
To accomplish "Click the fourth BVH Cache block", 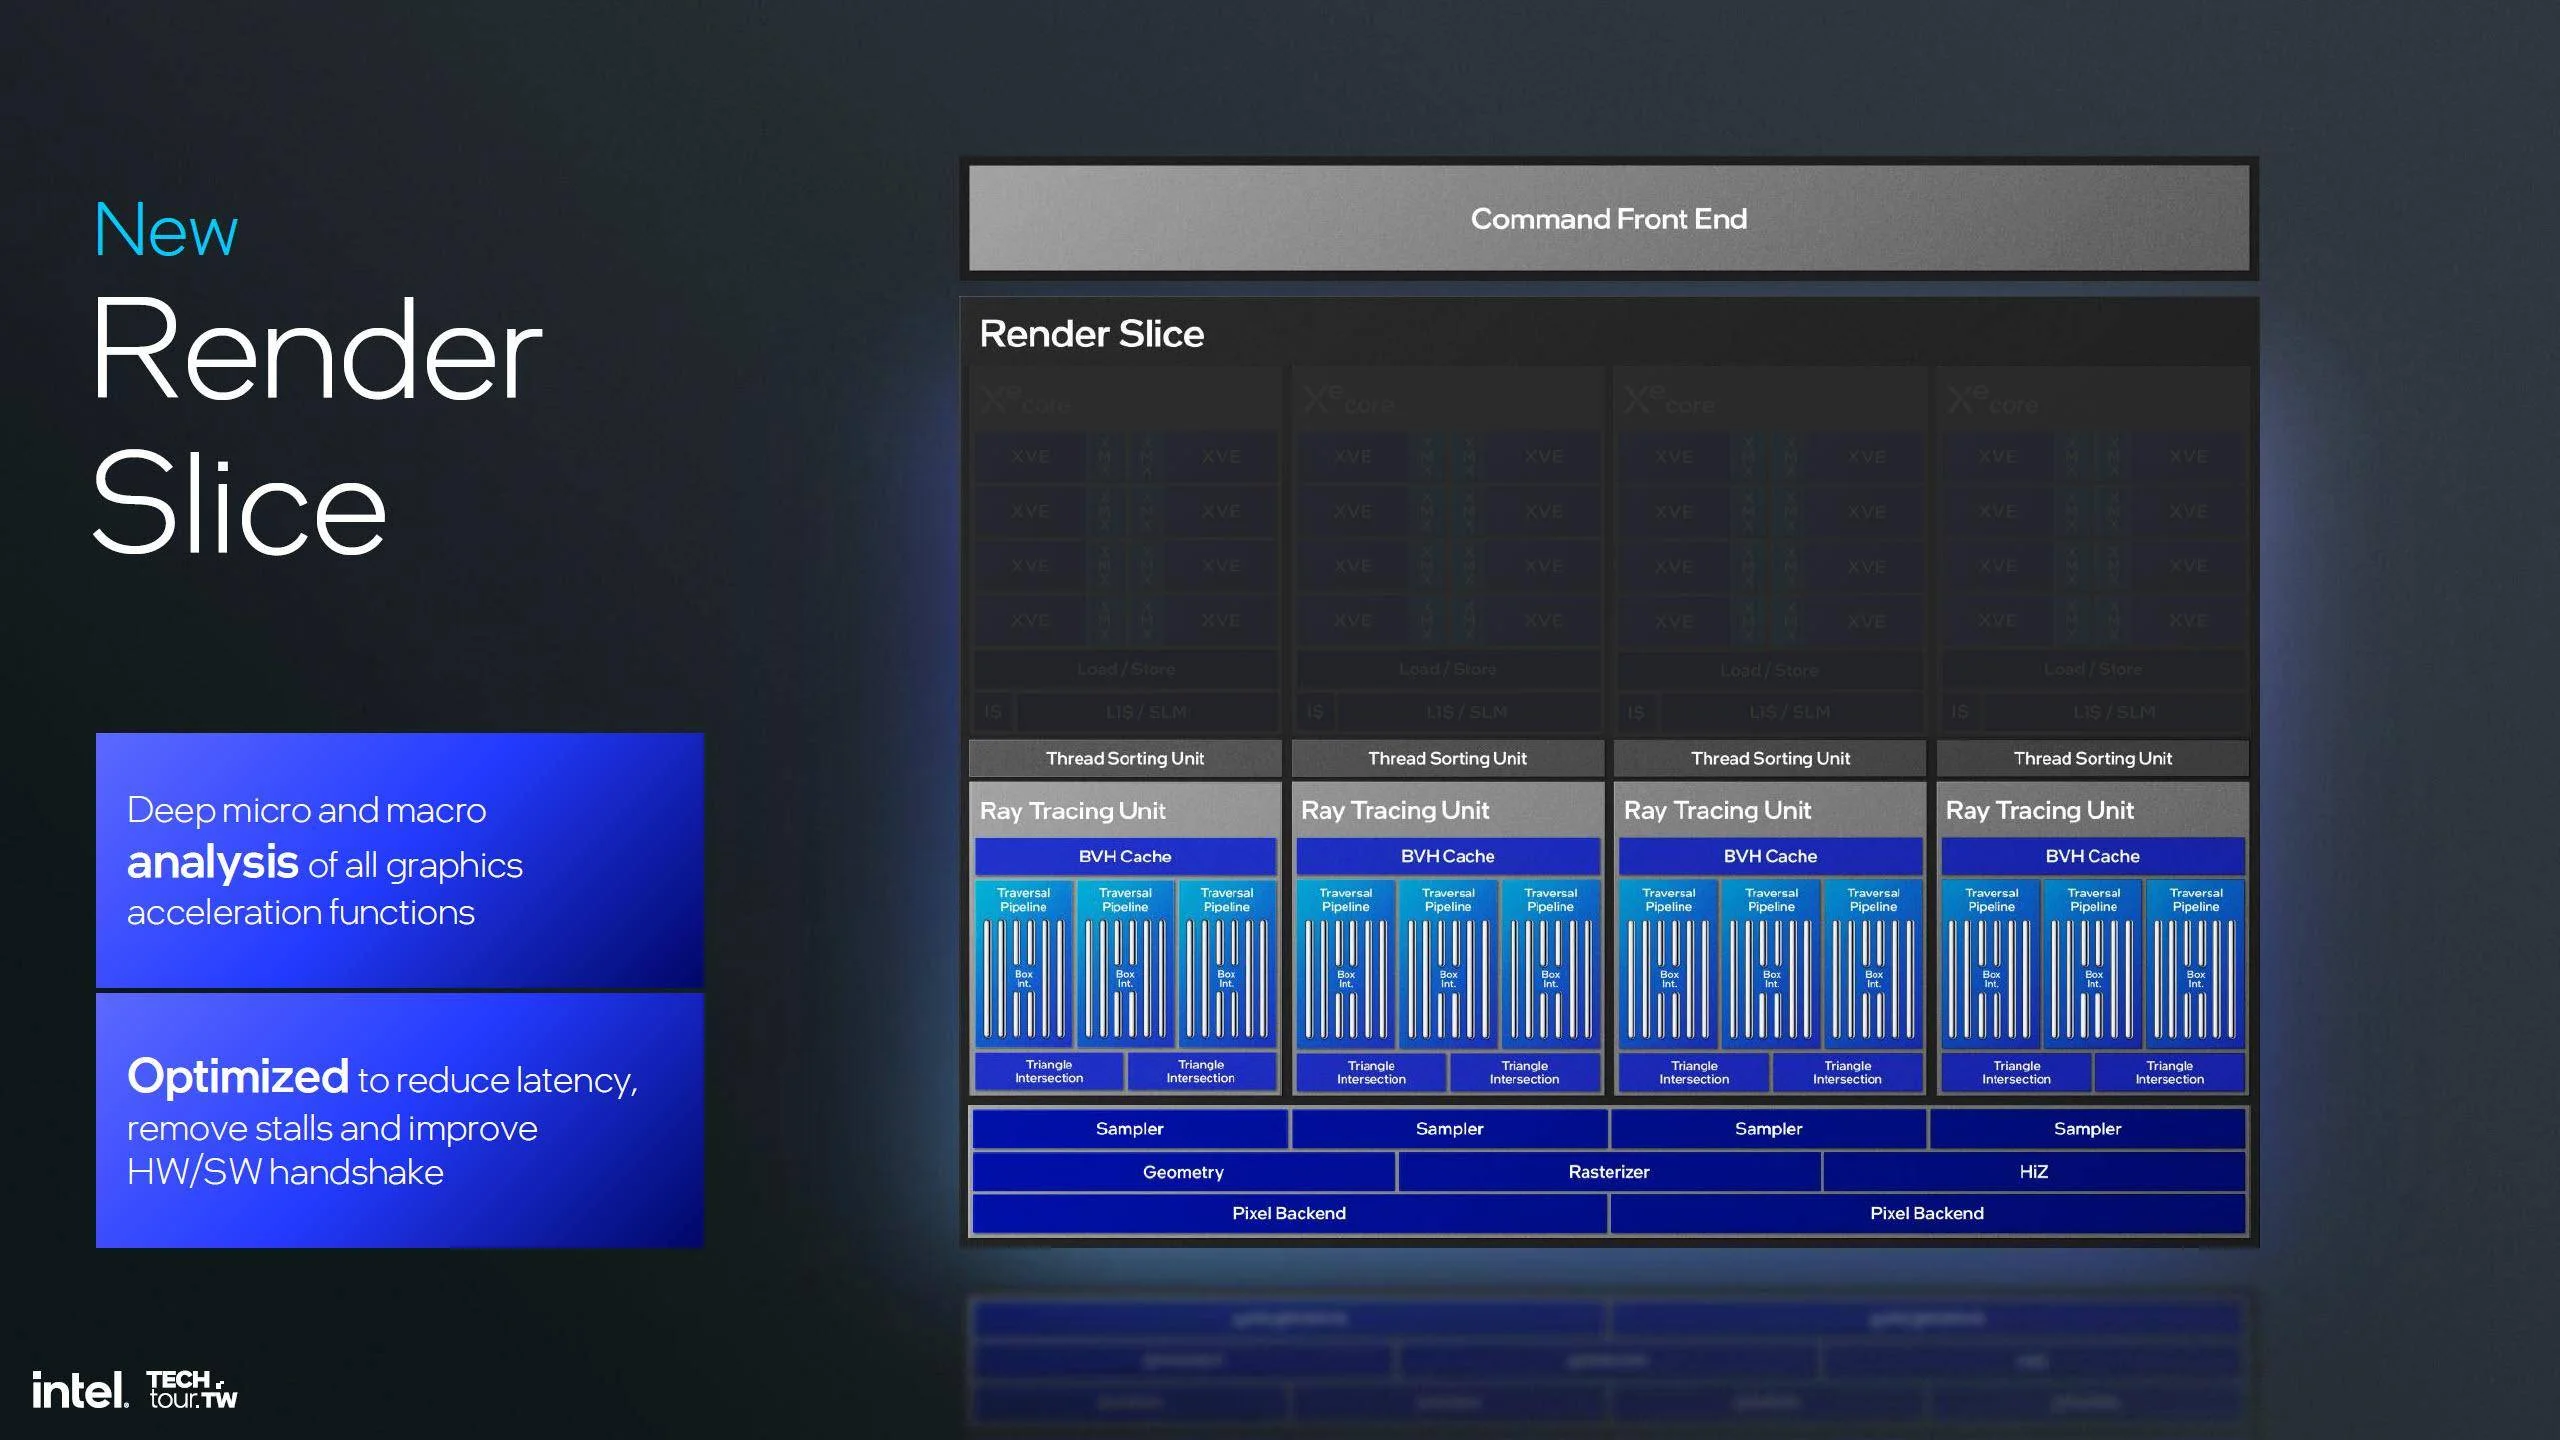I will click(2092, 857).
